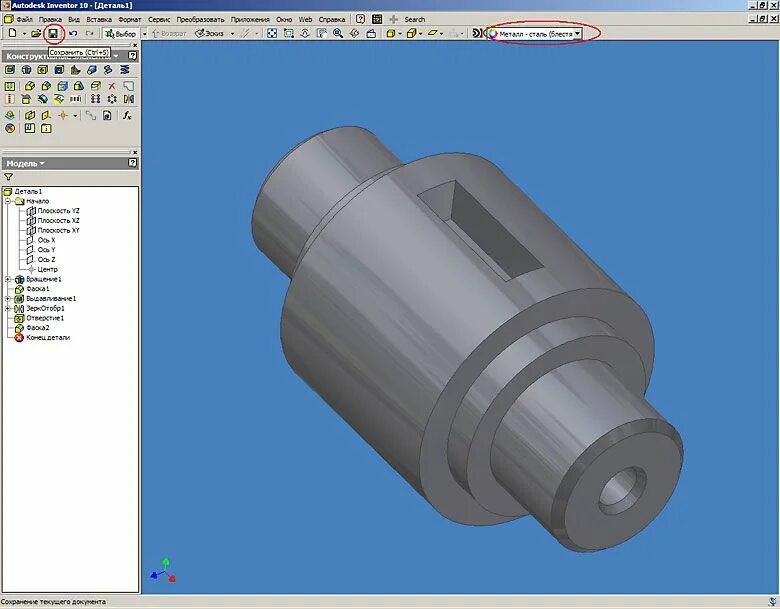
Task: Click the New document icon
Action: click(12, 33)
